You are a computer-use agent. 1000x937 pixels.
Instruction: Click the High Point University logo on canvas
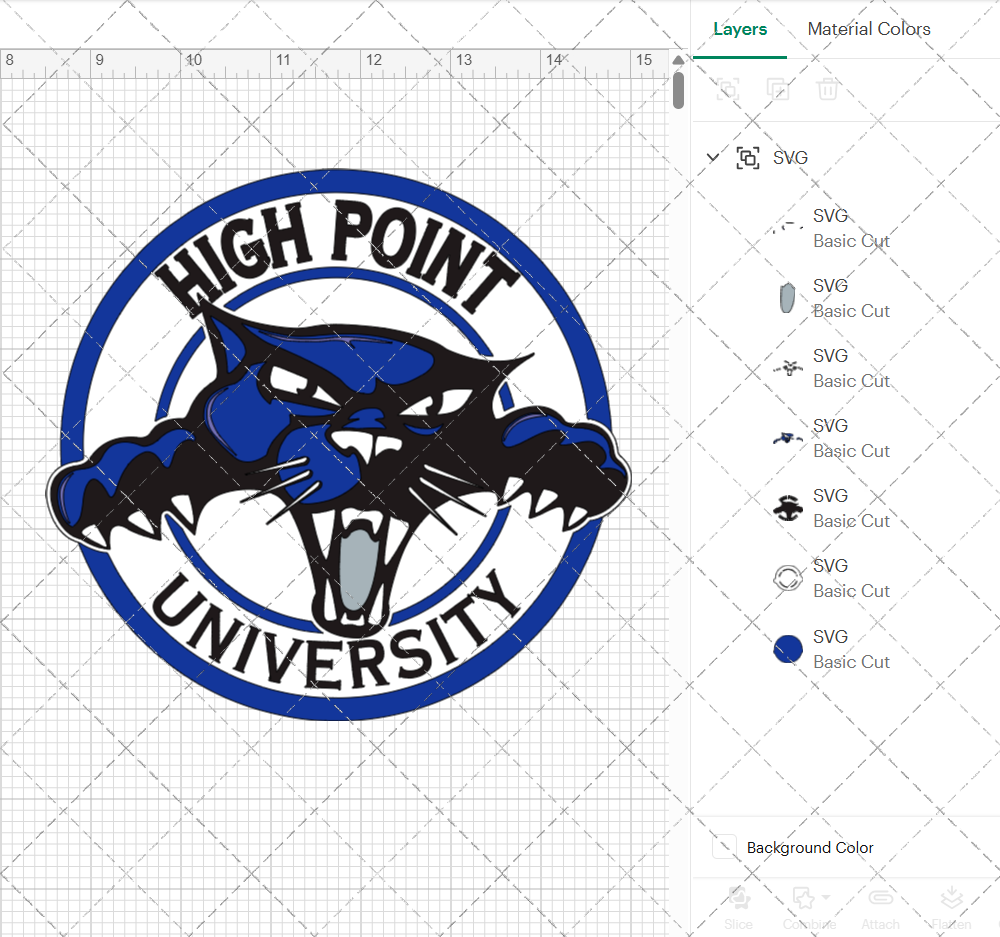click(338, 445)
